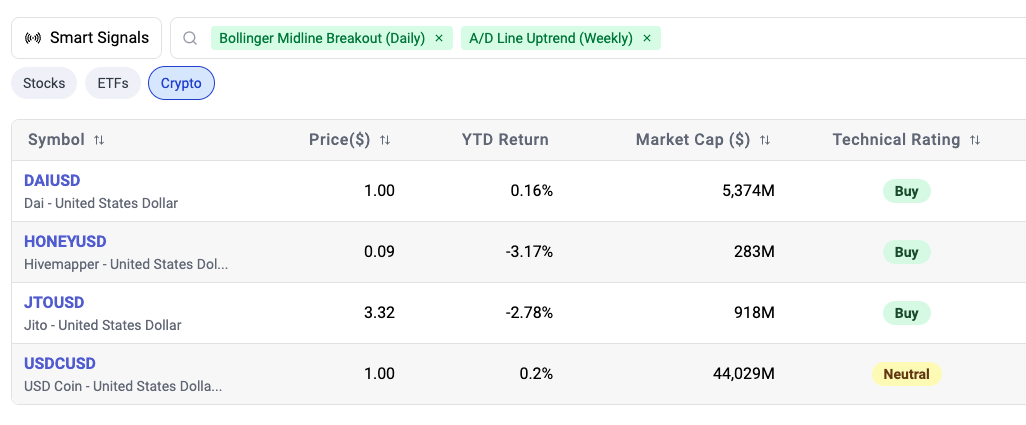1026x425 pixels.
Task: Sort by Price column arrows
Action: pos(385,140)
